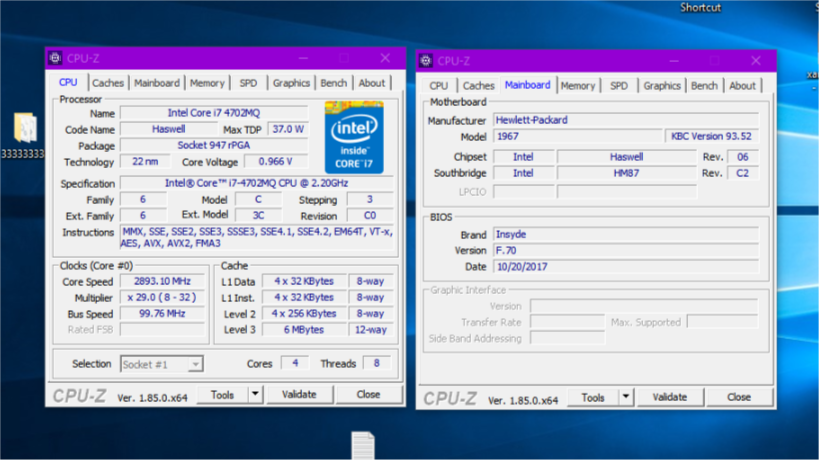The width and height of the screenshot is (819, 460).
Task: Close the left CPU-Z window with X
Action: point(385,59)
